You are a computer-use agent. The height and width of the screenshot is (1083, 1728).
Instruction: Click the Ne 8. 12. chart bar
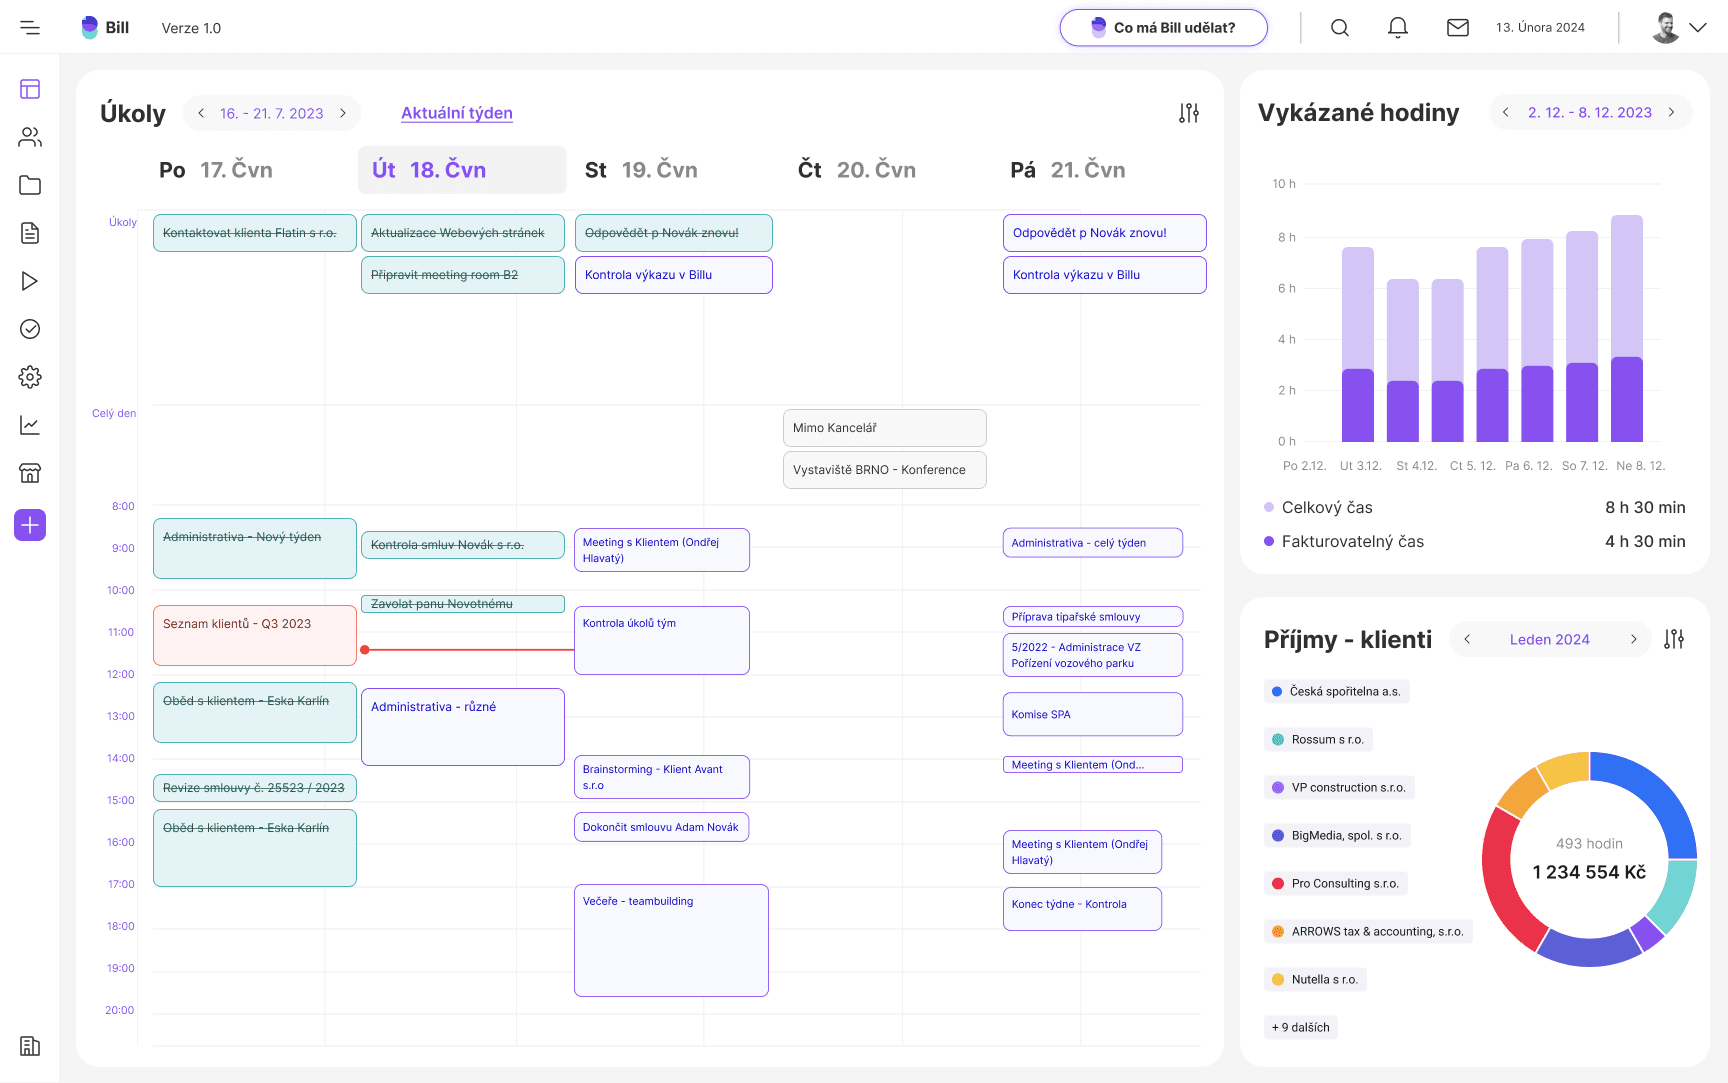pos(1627,328)
